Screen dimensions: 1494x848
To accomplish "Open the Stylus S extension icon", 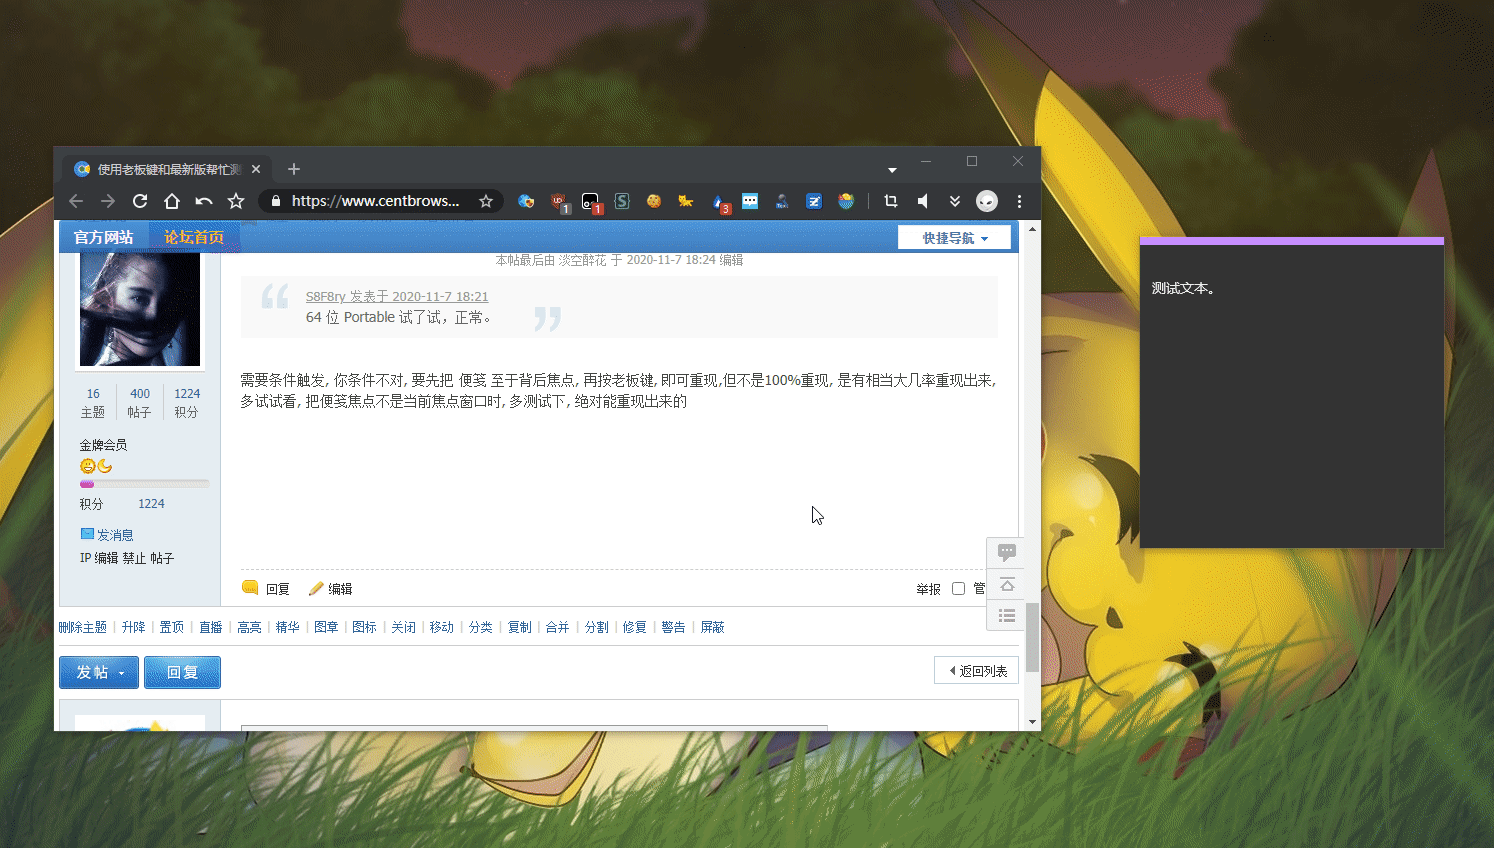I will tap(622, 201).
